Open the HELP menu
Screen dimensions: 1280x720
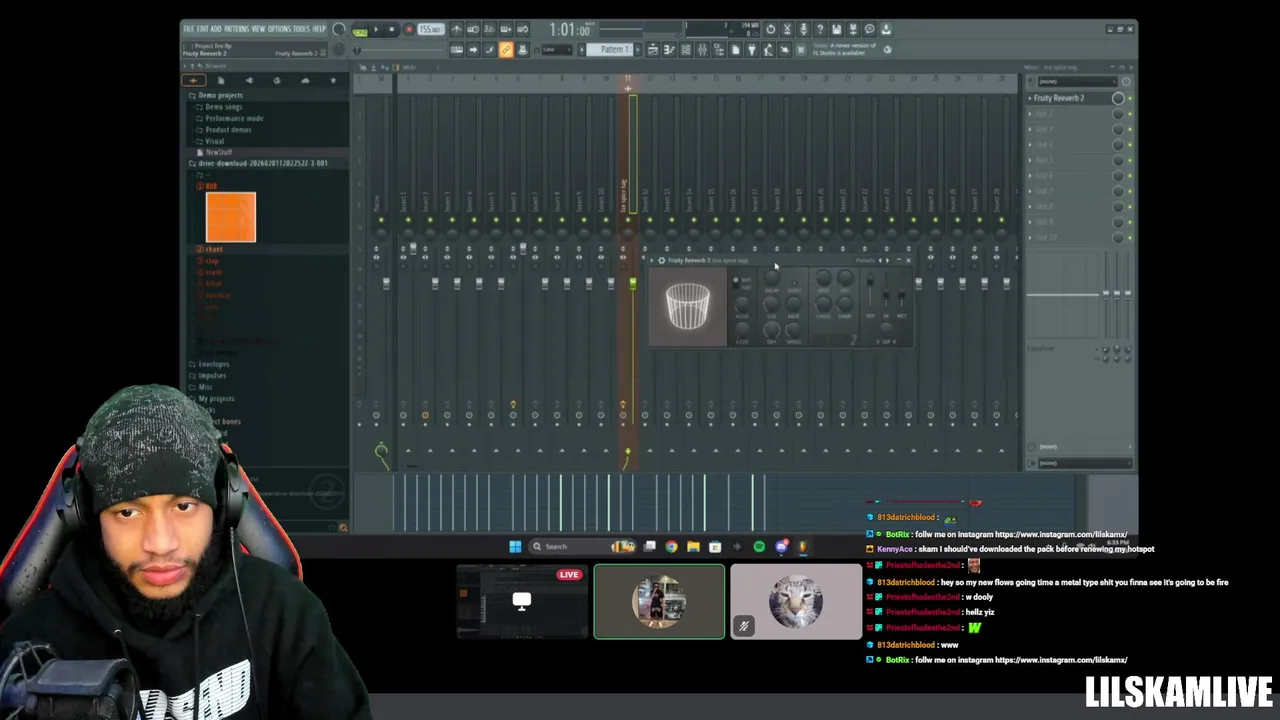[x=319, y=29]
